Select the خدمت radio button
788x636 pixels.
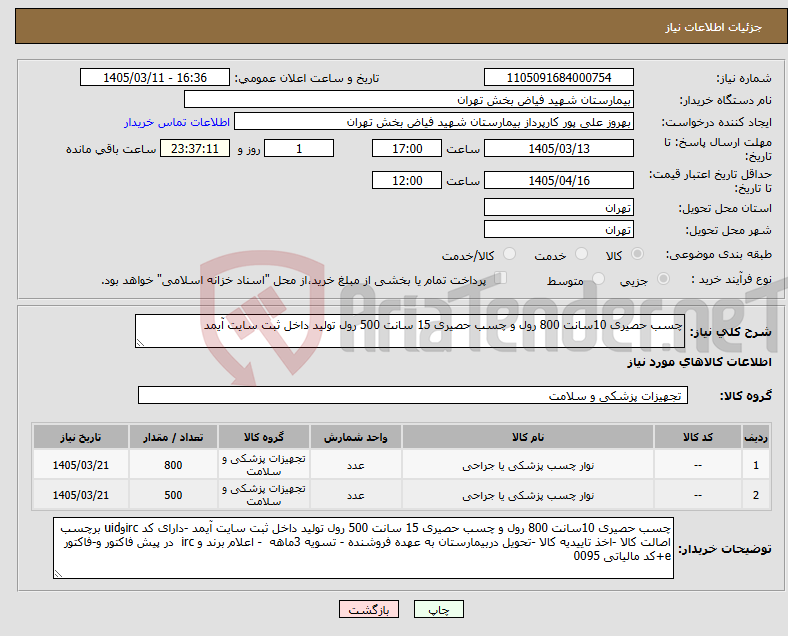click(x=581, y=254)
